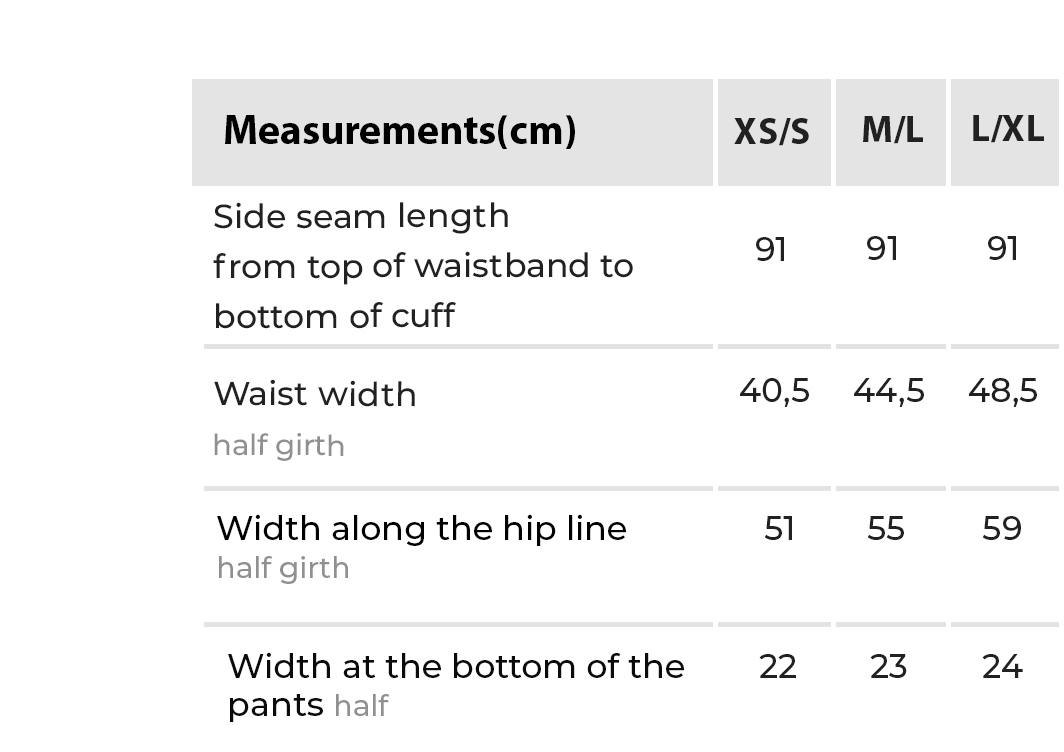
Task: Click the pants bottom width value 23
Action: click(888, 666)
